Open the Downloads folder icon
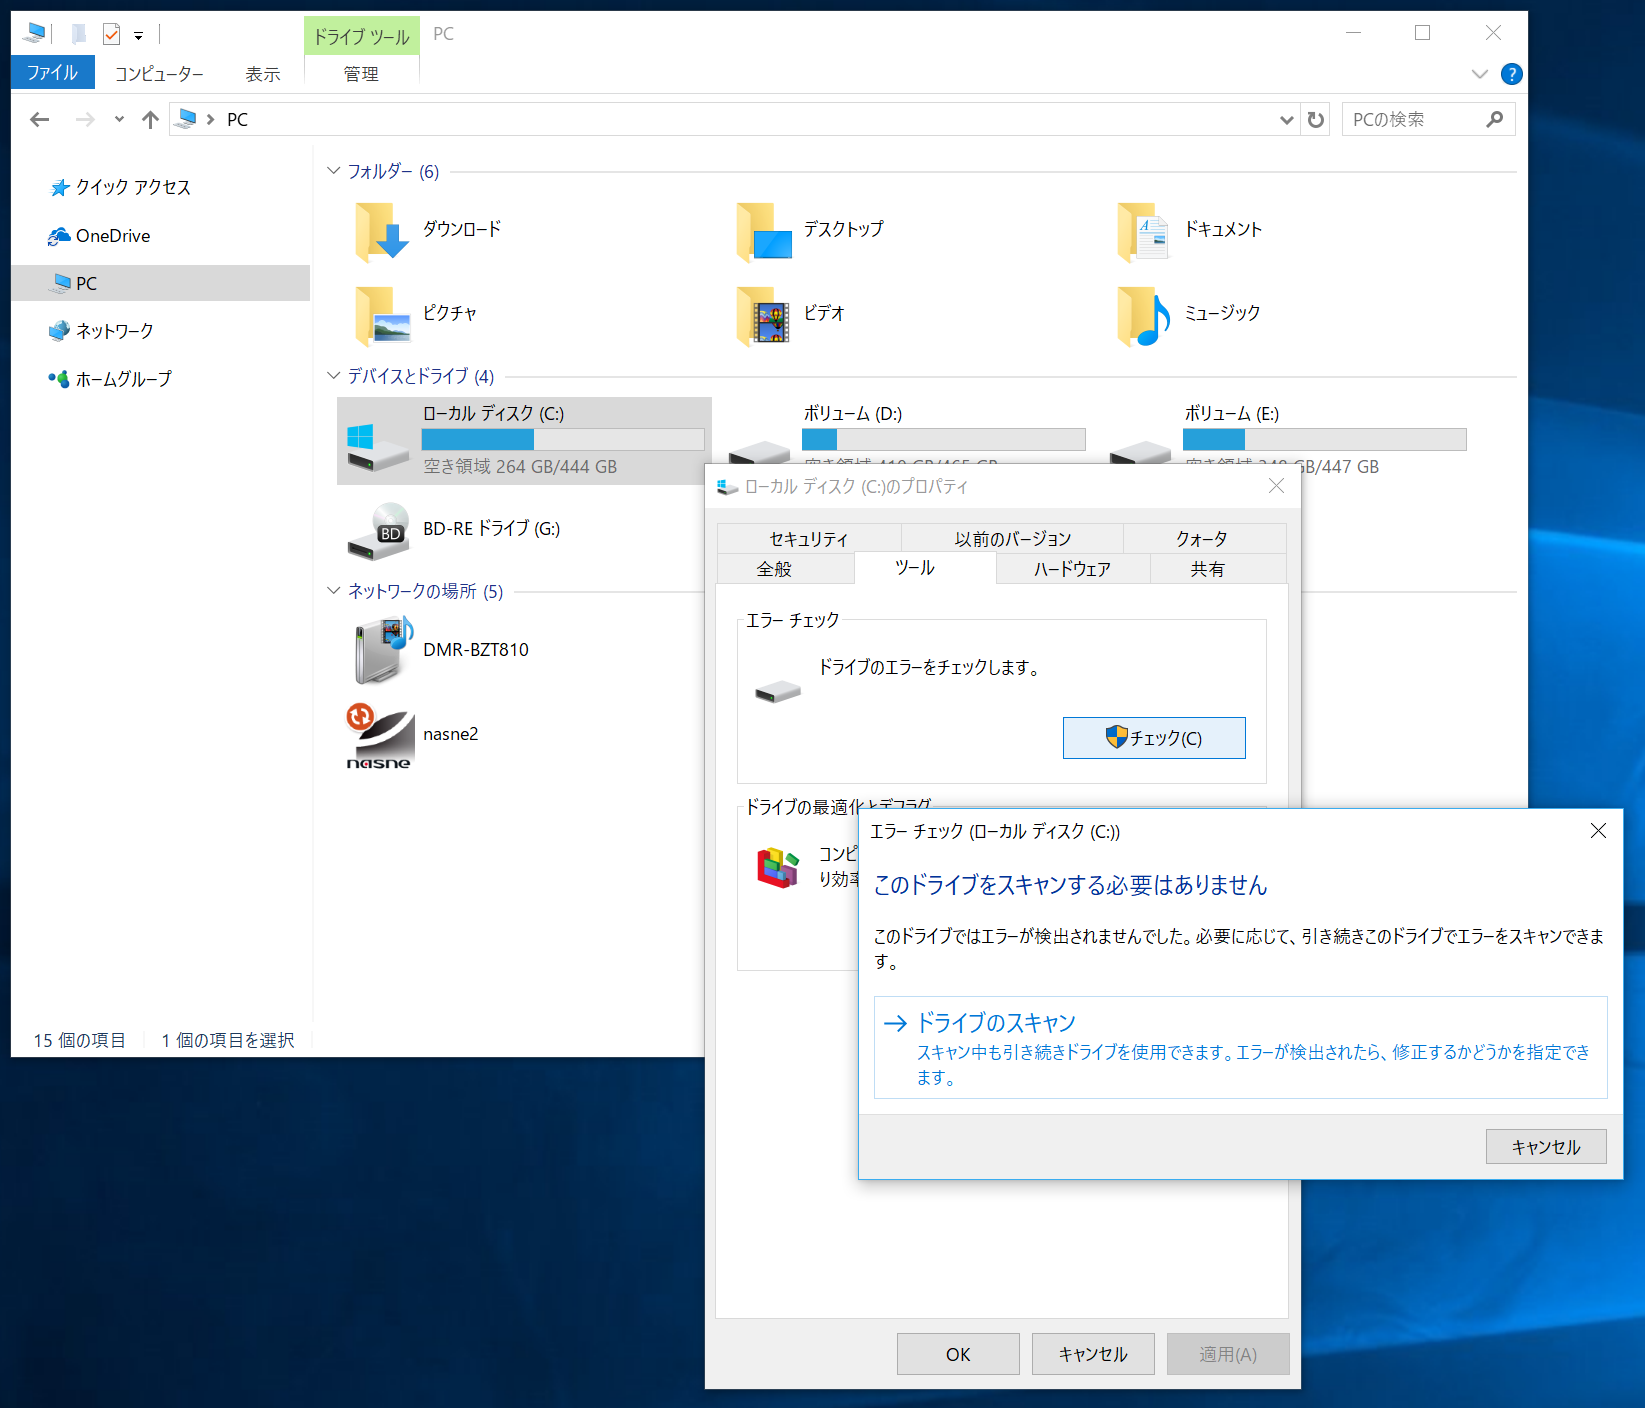Screen dimensions: 1645x1408 tap(378, 232)
